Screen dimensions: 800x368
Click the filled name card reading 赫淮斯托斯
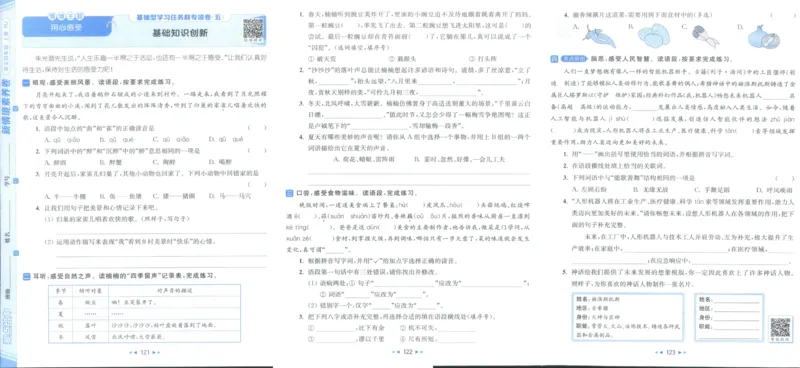pos(627,317)
